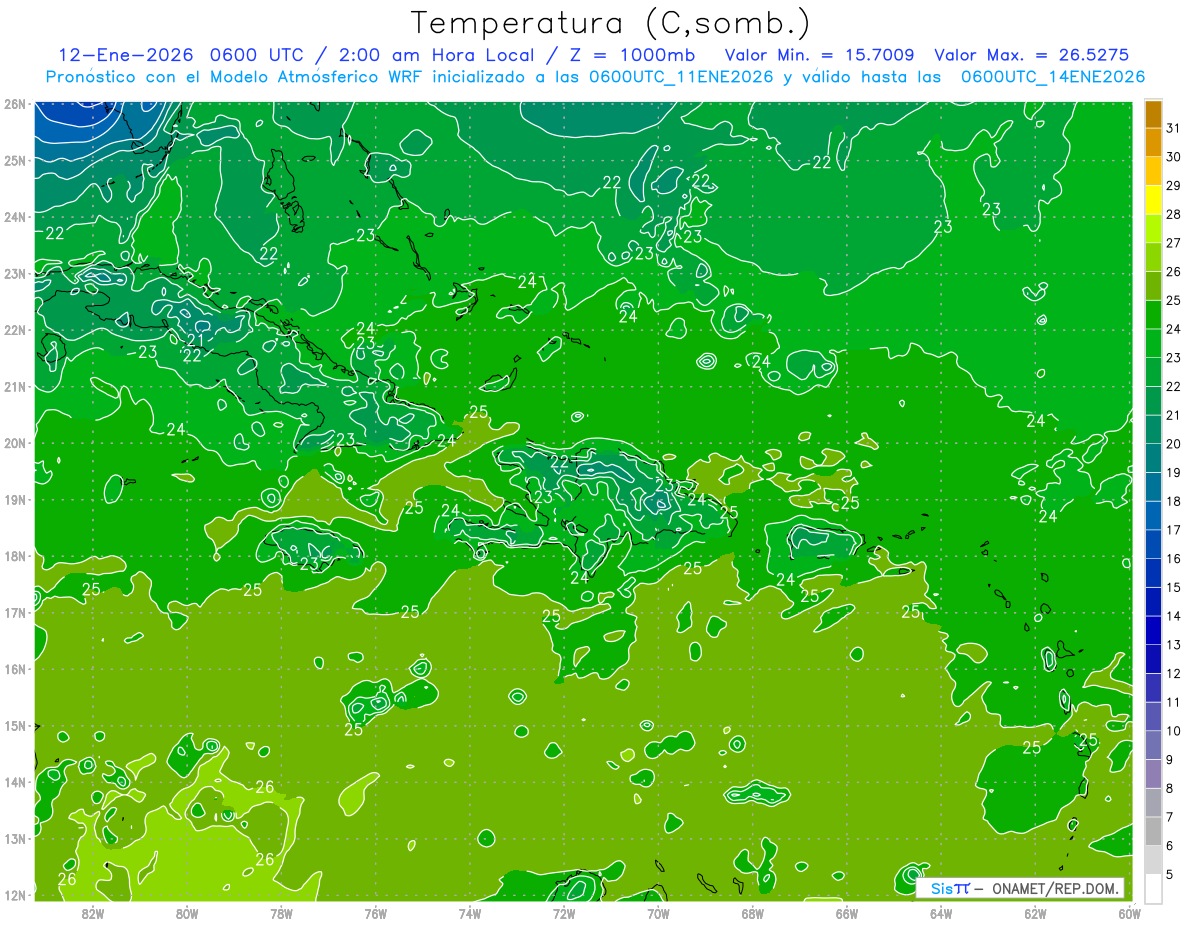
Task: Click the white swatch below 5
Action: coord(1153,887)
